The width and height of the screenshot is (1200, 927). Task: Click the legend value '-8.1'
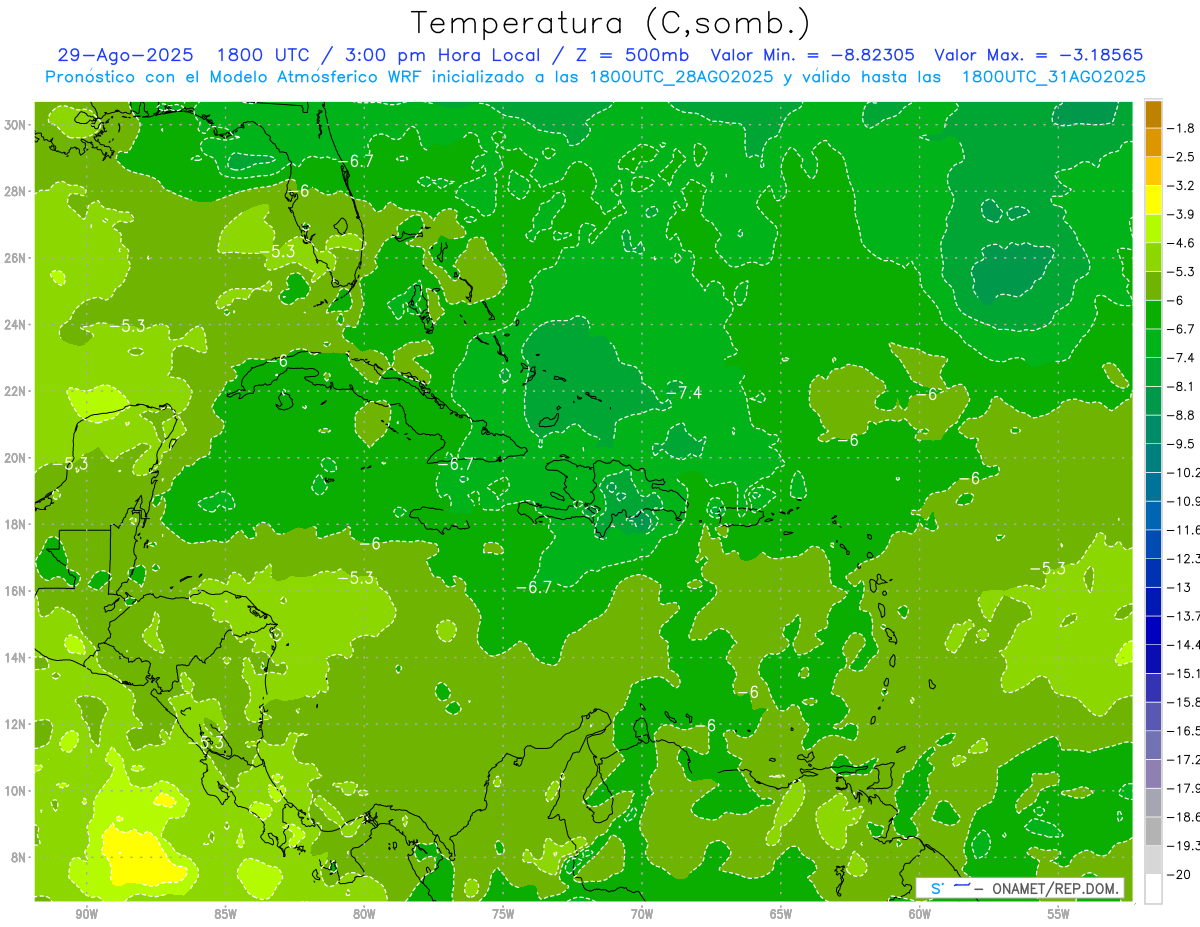click(x=1183, y=386)
